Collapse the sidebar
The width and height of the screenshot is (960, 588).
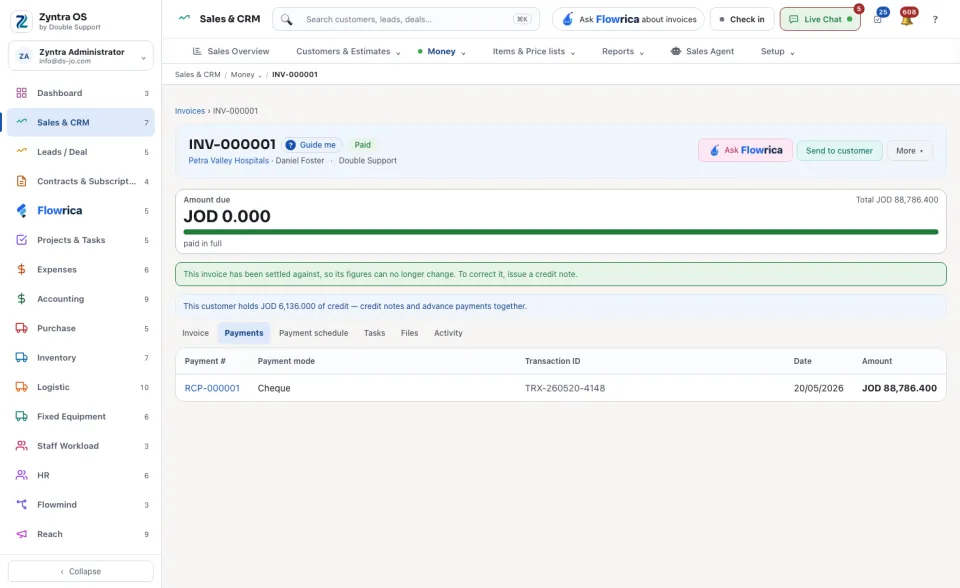(81, 571)
